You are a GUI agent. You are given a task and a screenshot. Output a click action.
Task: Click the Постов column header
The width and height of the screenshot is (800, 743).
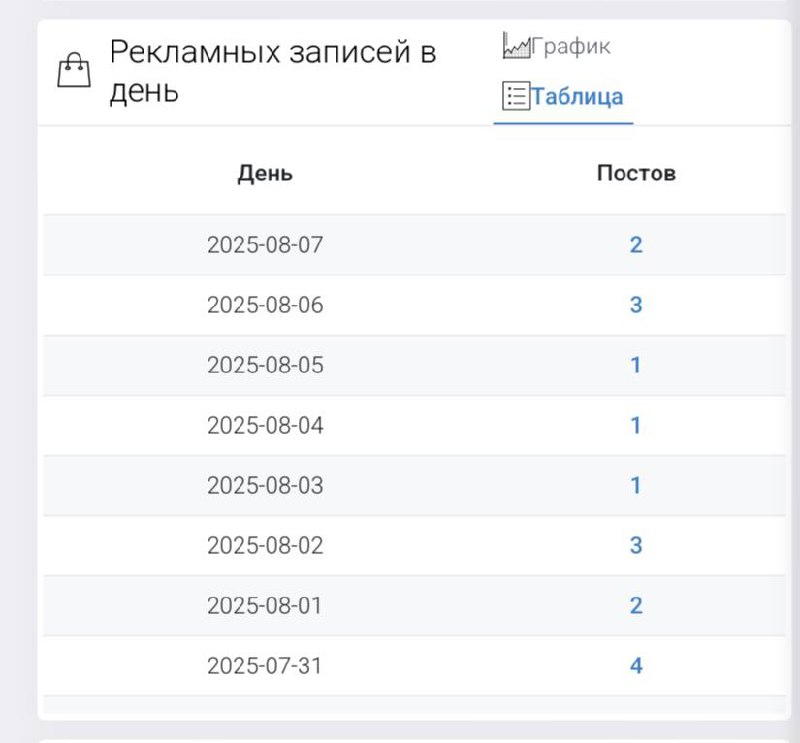pos(636,173)
